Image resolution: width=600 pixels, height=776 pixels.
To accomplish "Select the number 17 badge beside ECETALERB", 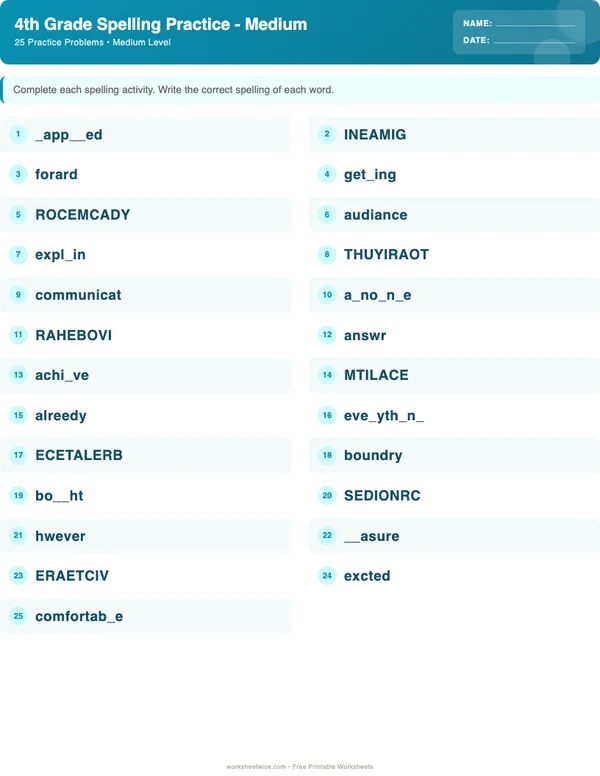I will pyautogui.click(x=18, y=455).
